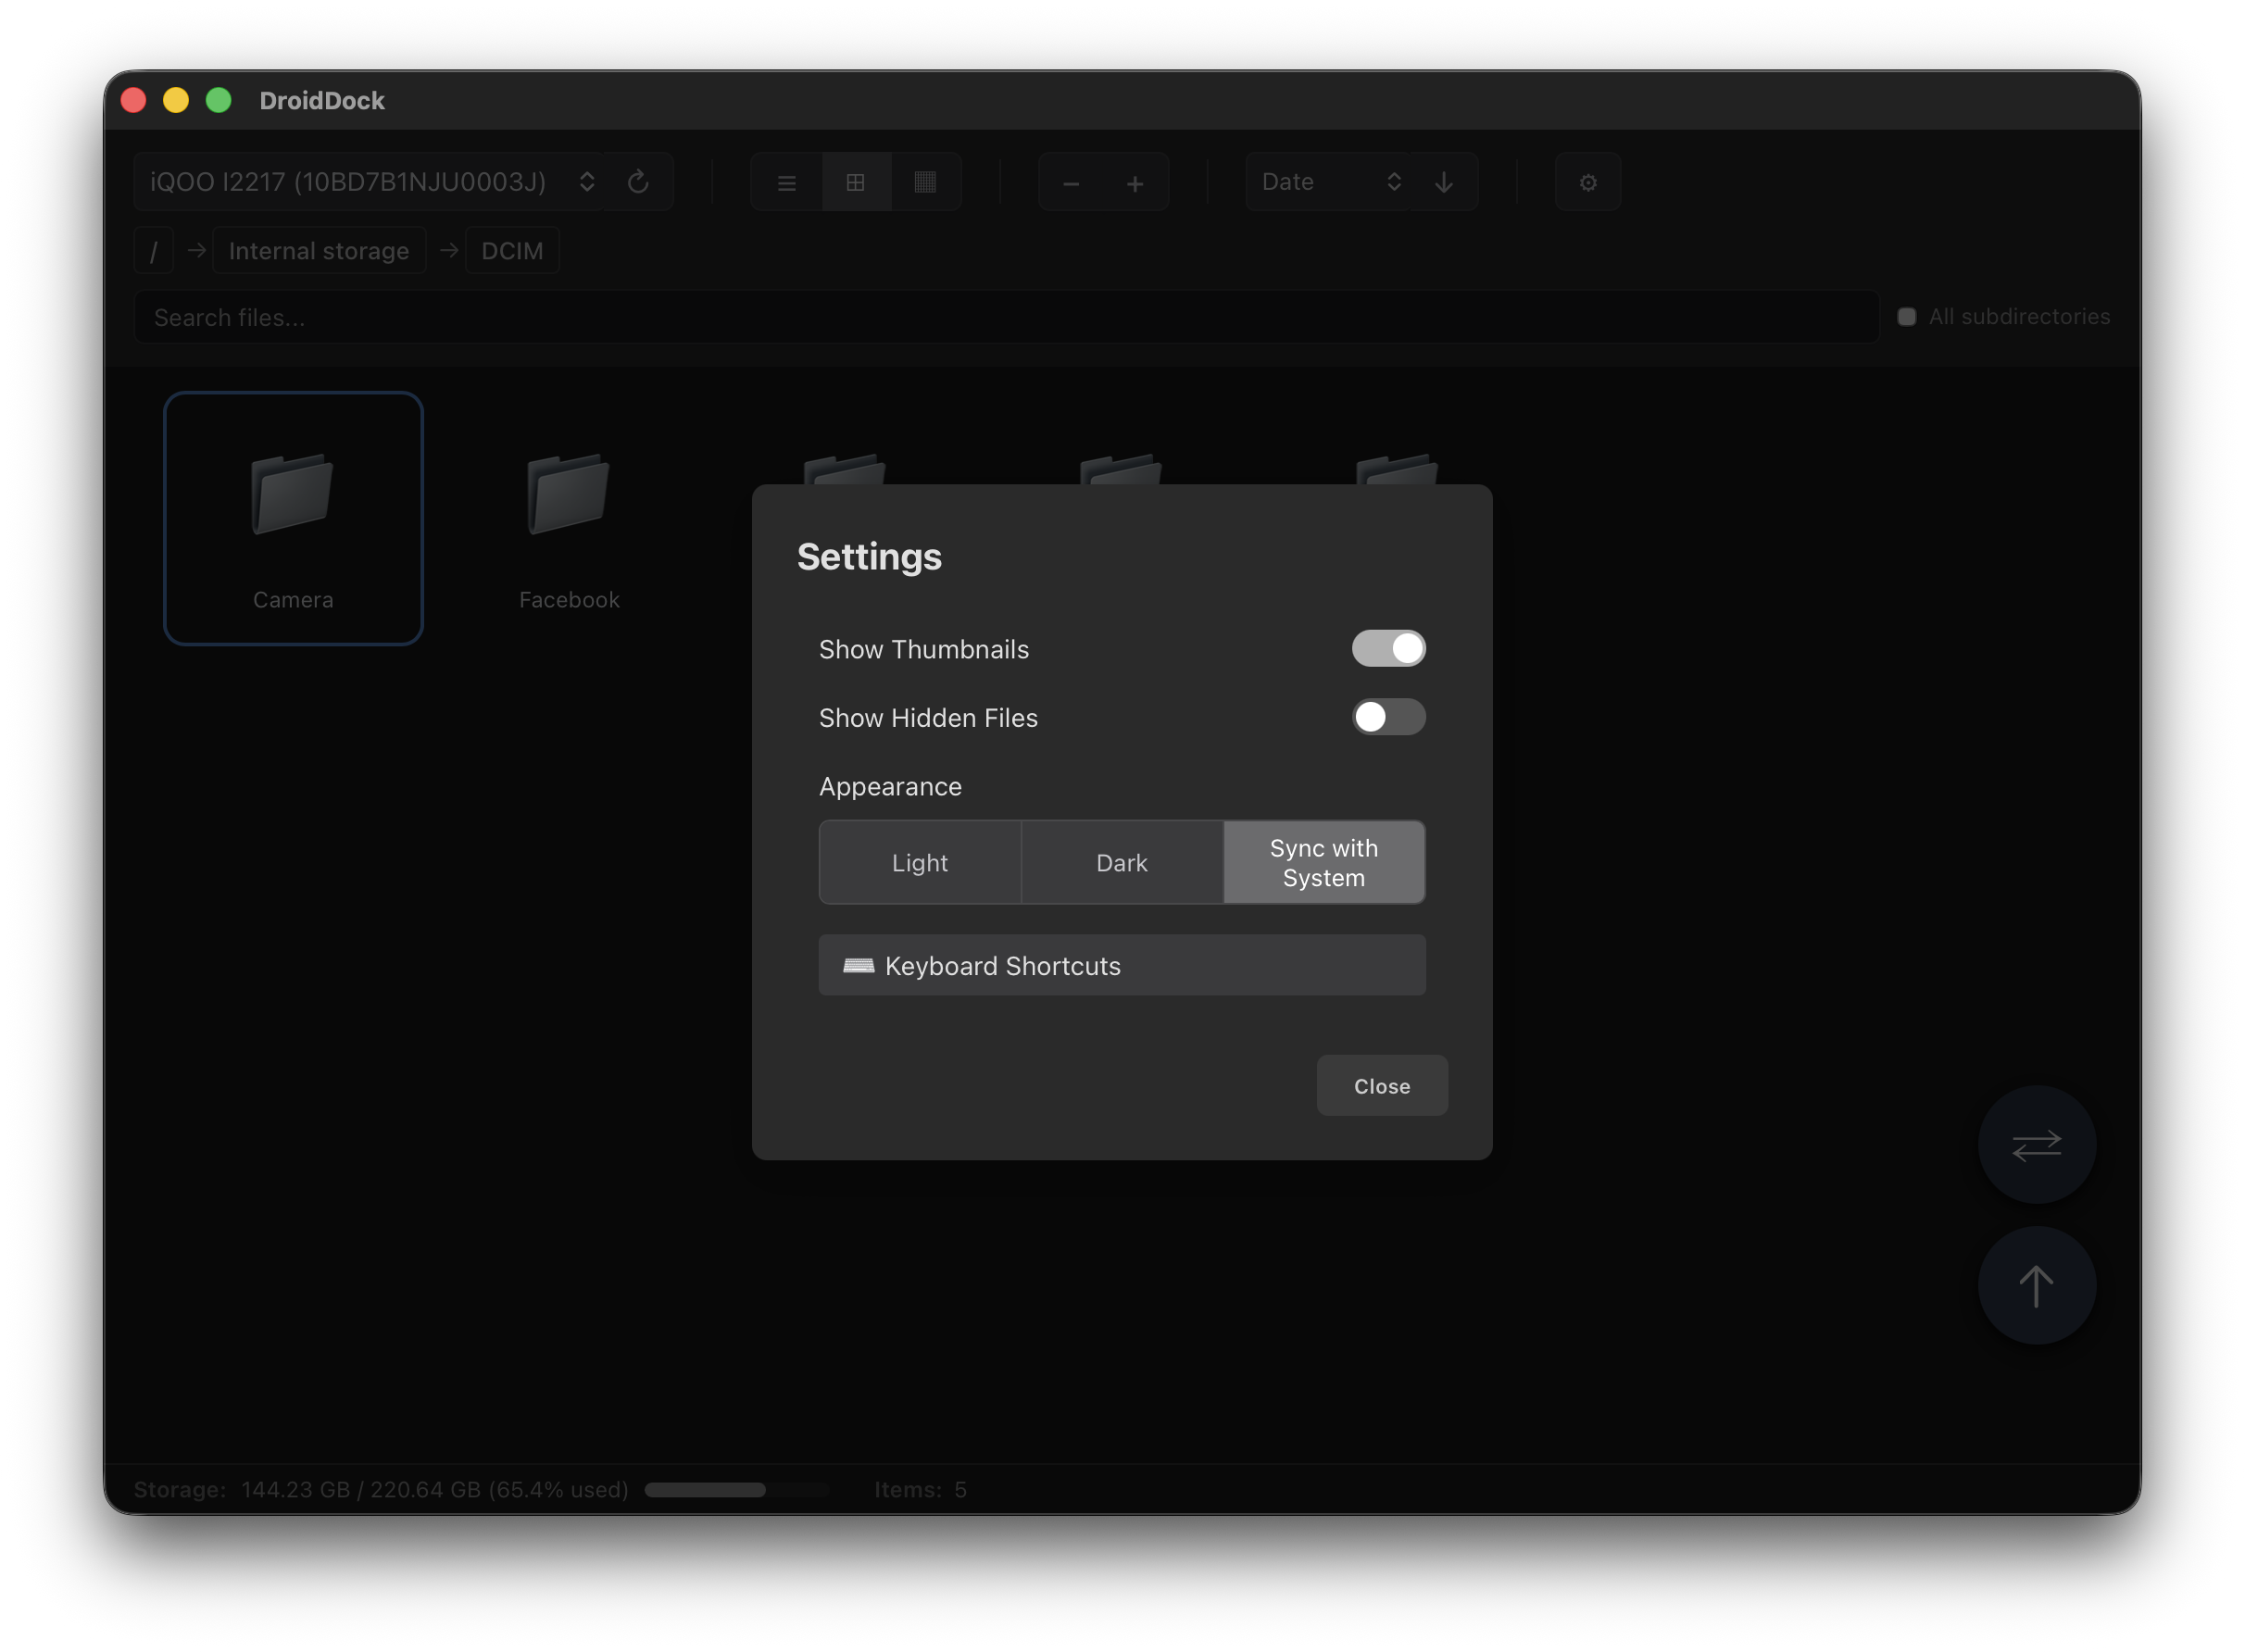Click the red window close button

coord(134,101)
